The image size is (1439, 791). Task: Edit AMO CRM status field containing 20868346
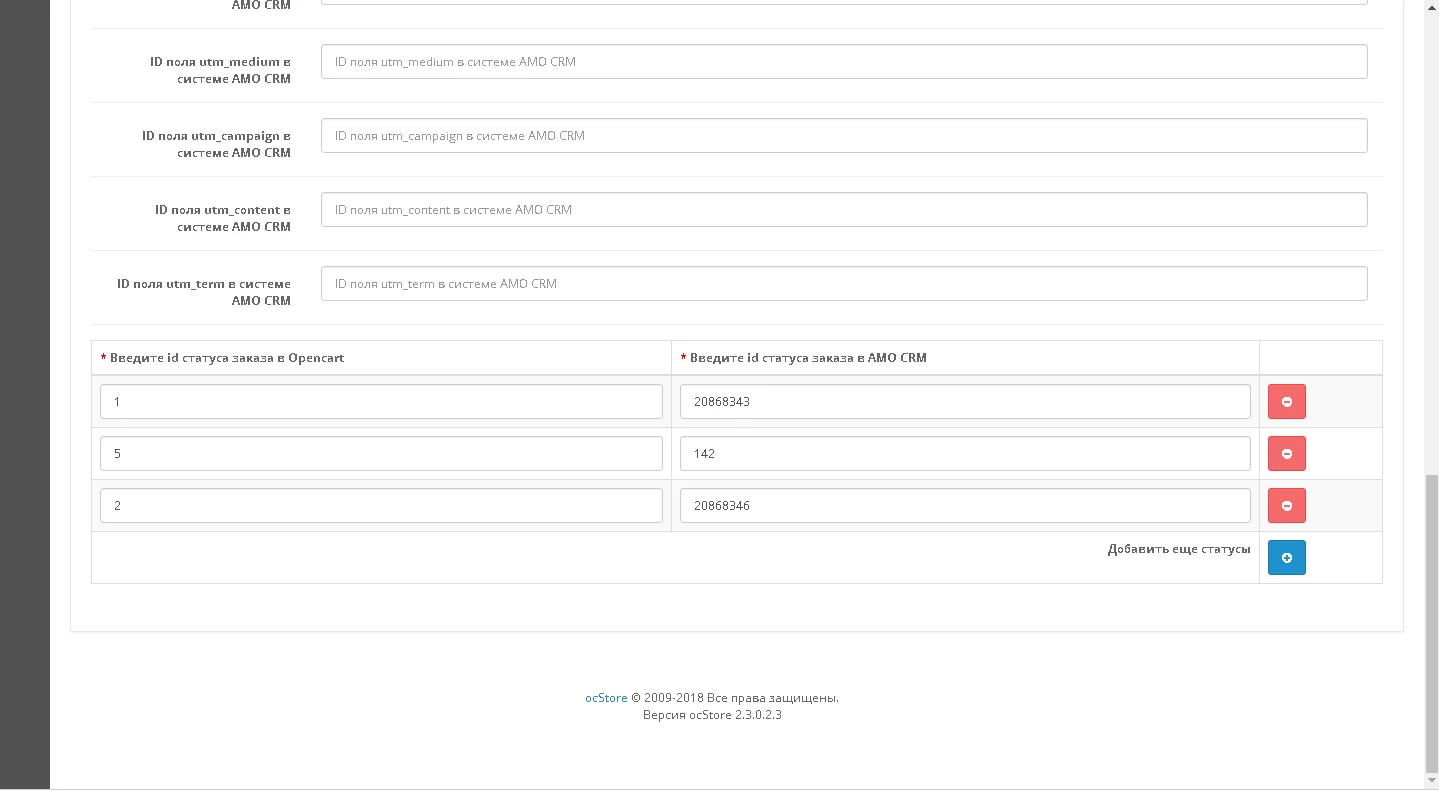point(965,505)
